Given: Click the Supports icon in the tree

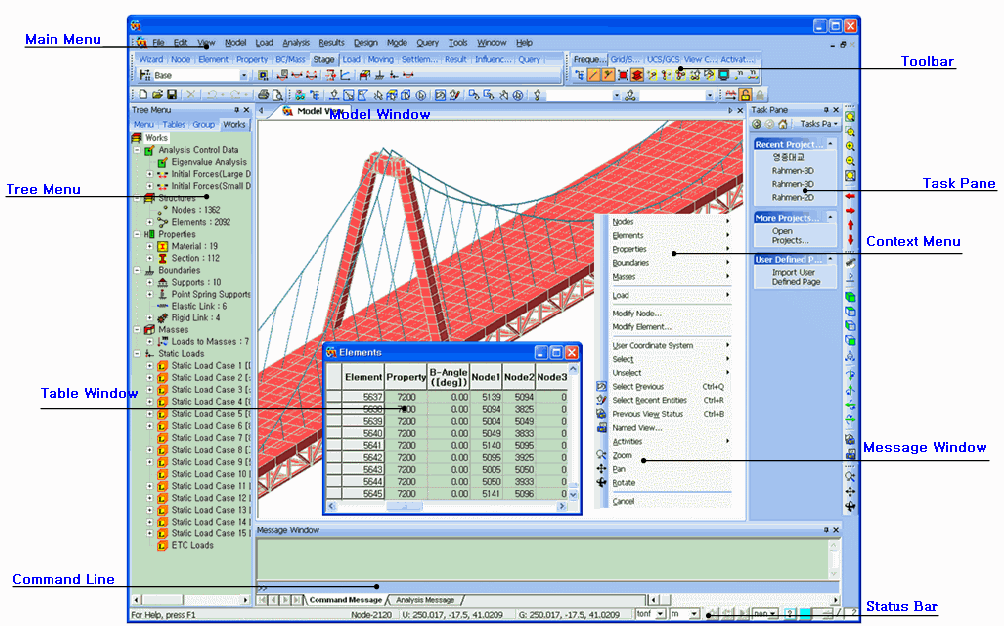Looking at the screenshot, I should pos(162,282).
